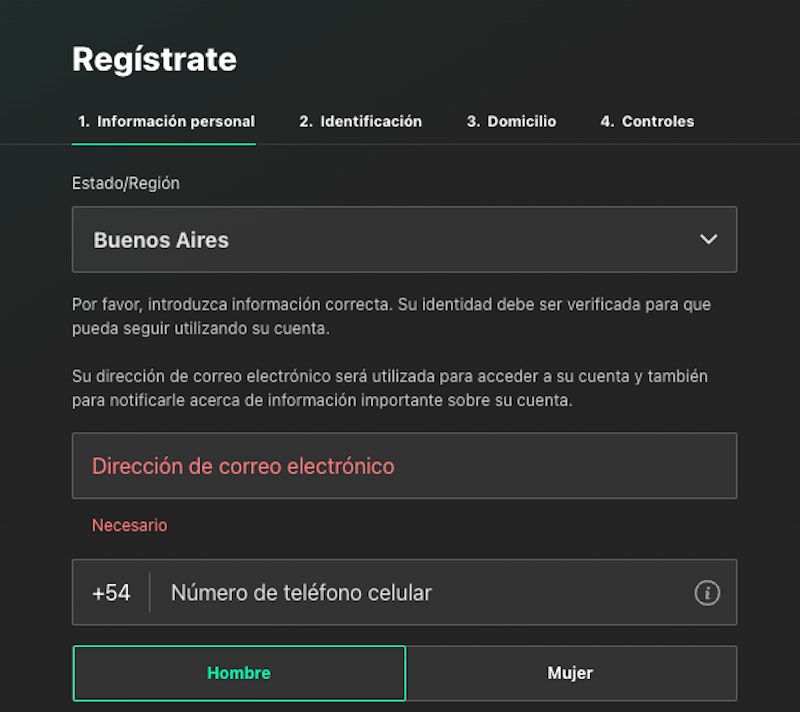The height and width of the screenshot is (712, 800).
Task: Click the email usage notice paragraph
Action: (392, 388)
